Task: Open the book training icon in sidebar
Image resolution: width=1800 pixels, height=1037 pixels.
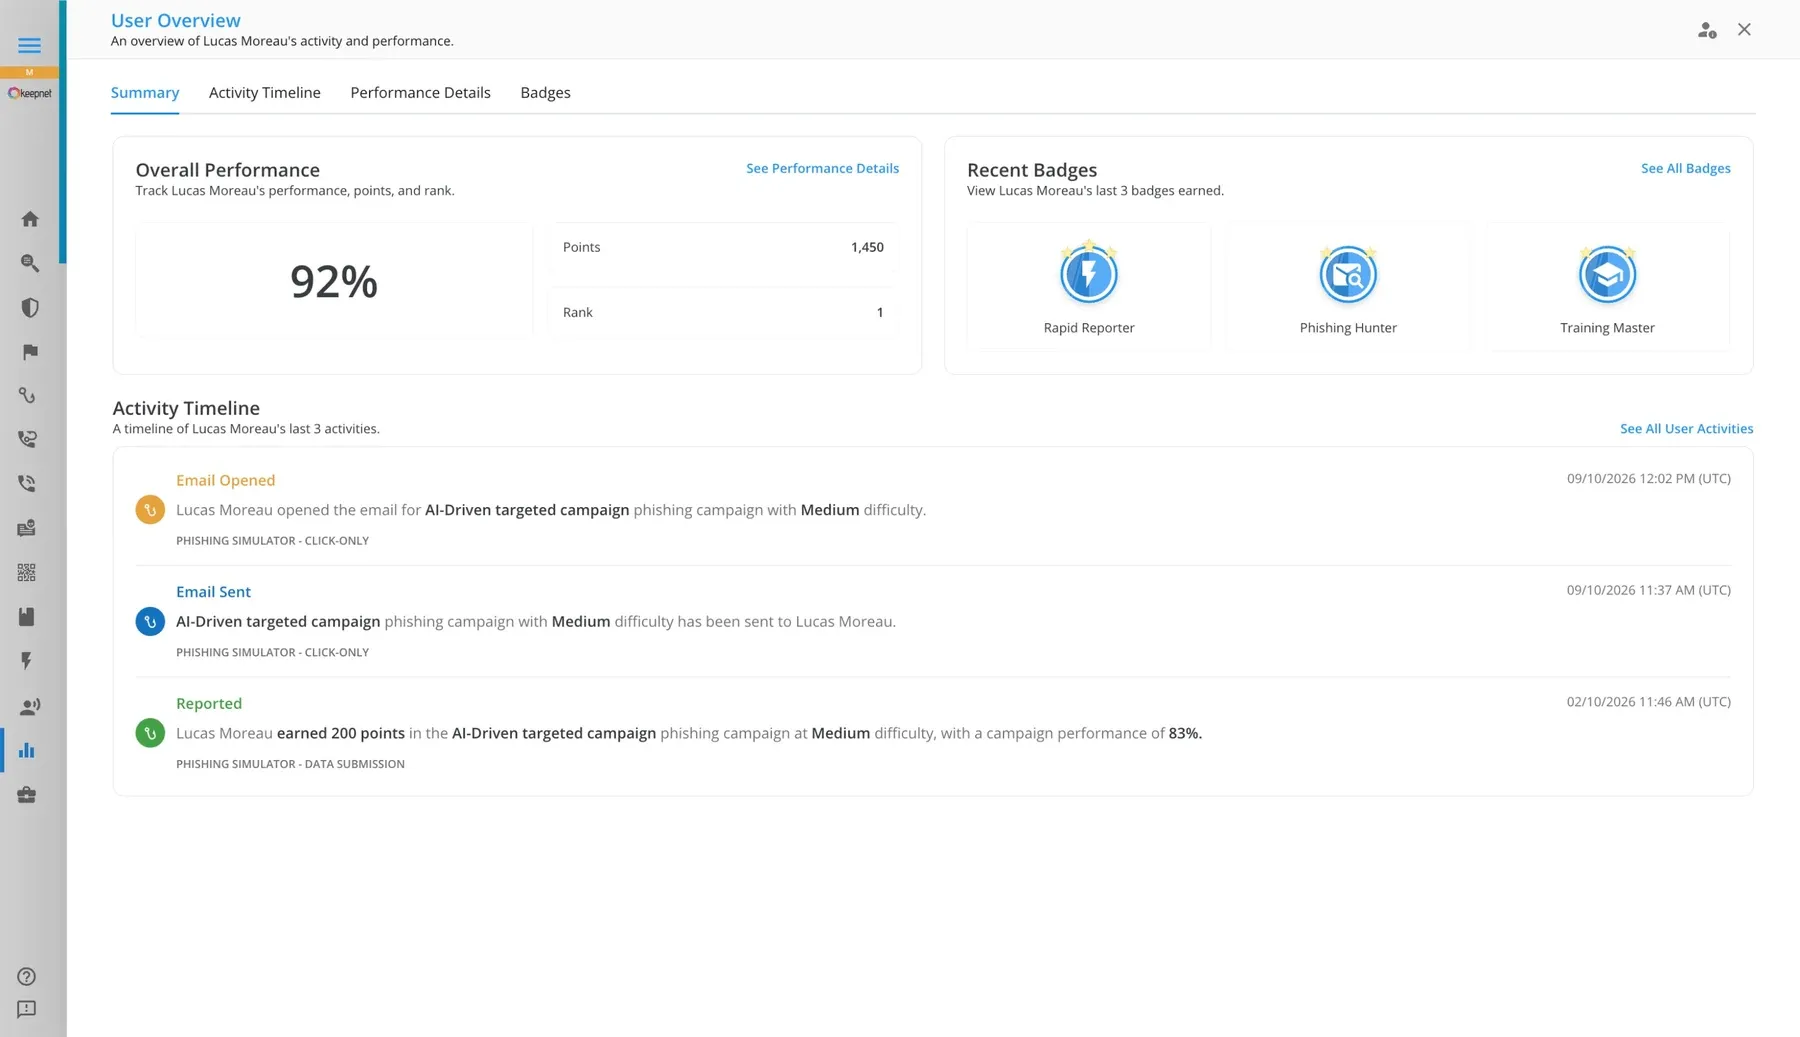Action: pyautogui.click(x=27, y=617)
